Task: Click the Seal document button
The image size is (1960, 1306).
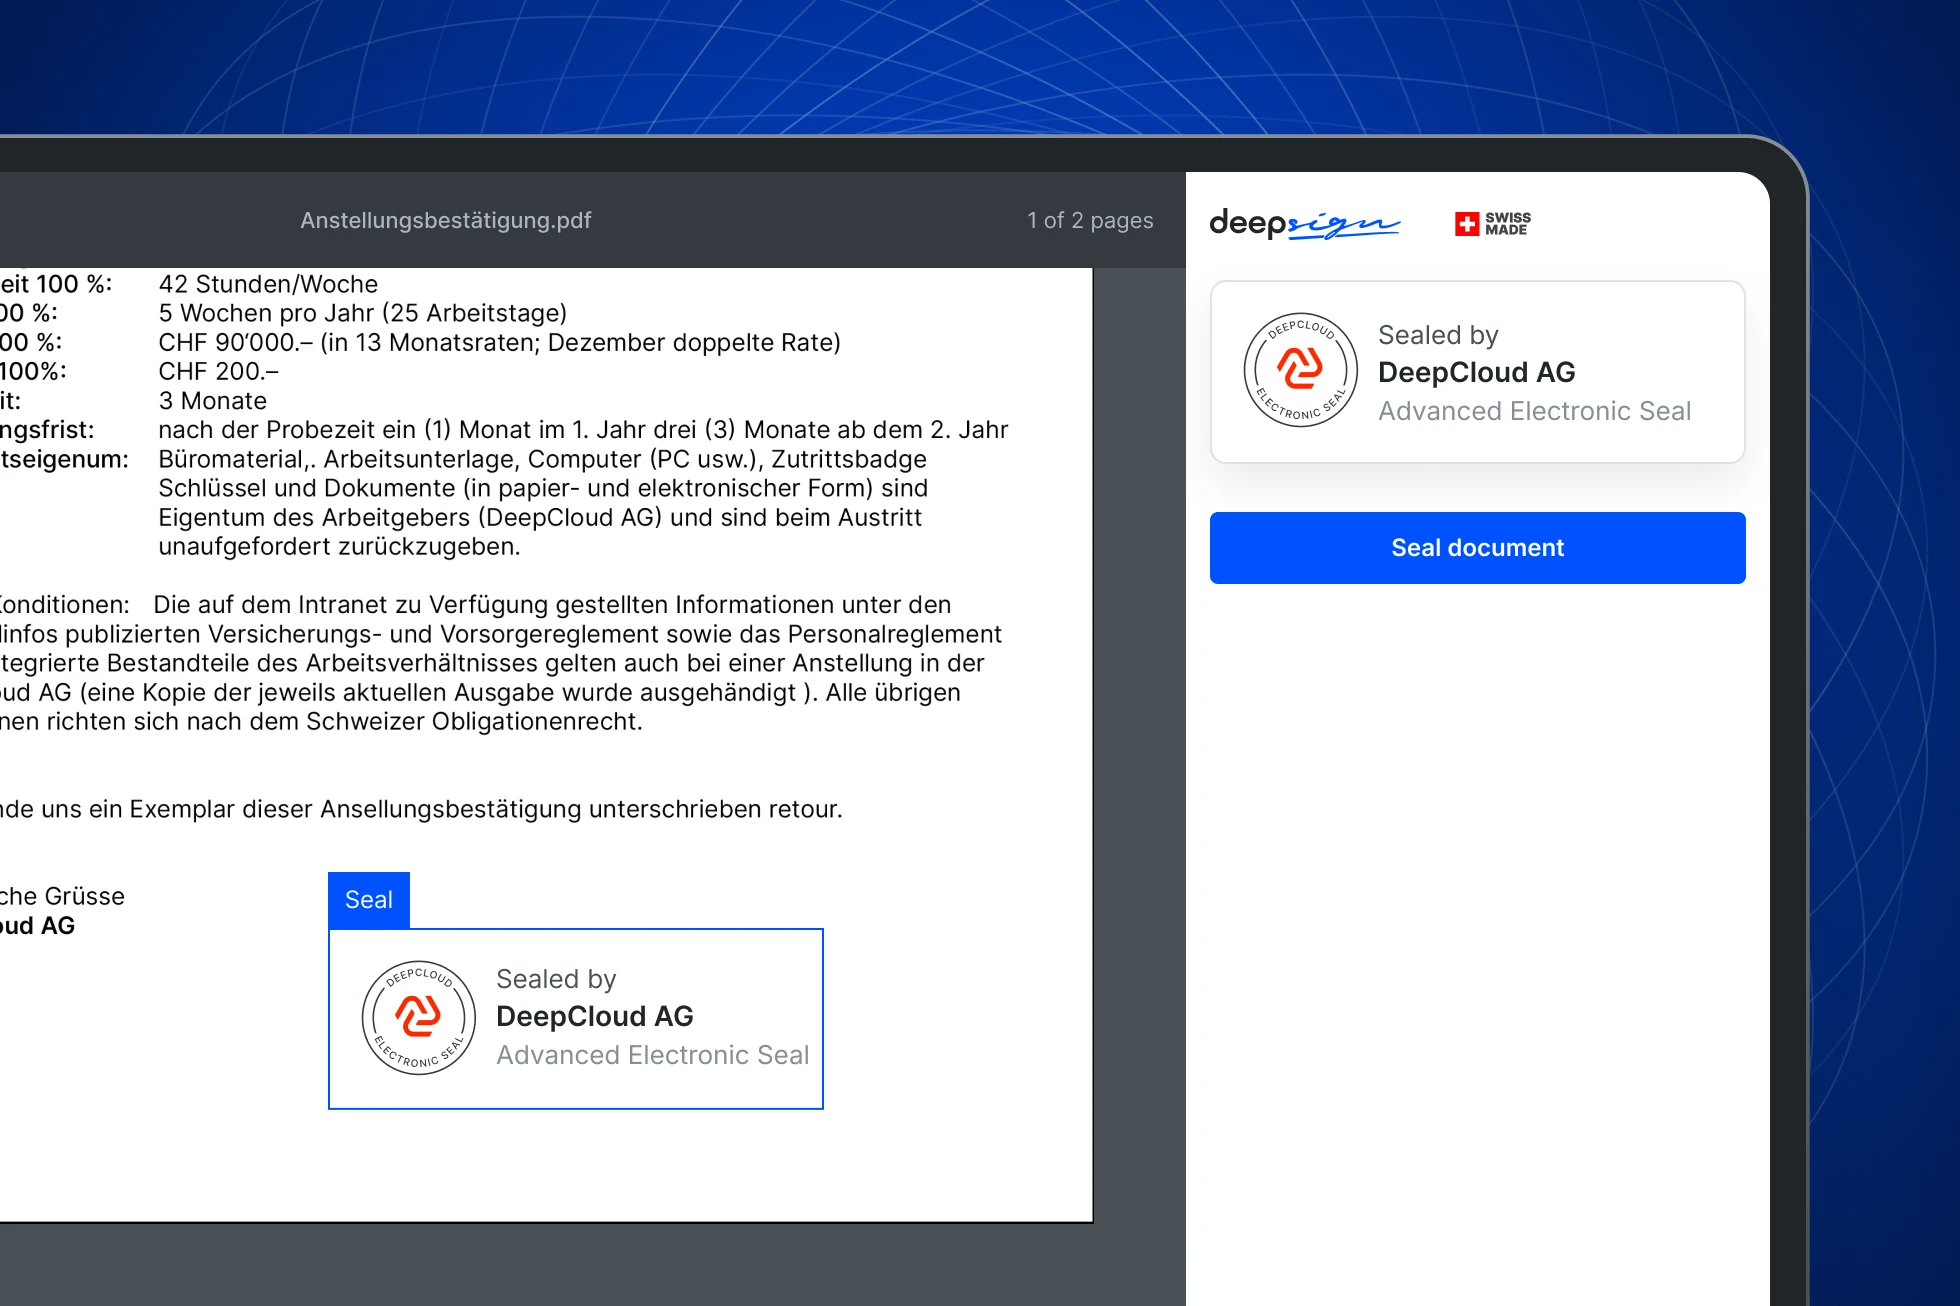Action: pos(1477,548)
